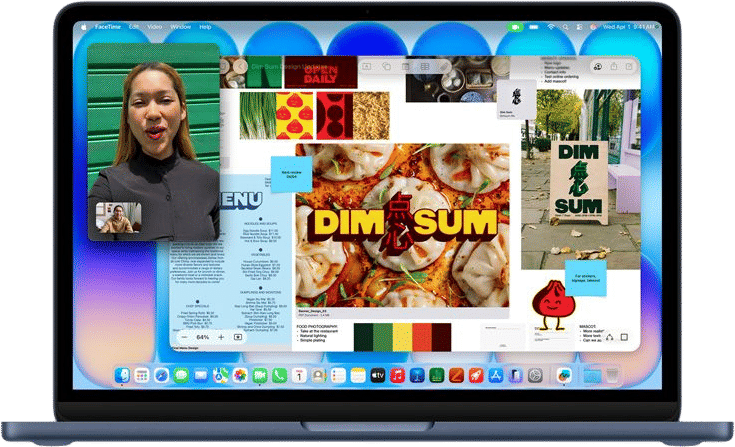
Task: Insert a text box in Freeform
Action: pyautogui.click(x=367, y=67)
